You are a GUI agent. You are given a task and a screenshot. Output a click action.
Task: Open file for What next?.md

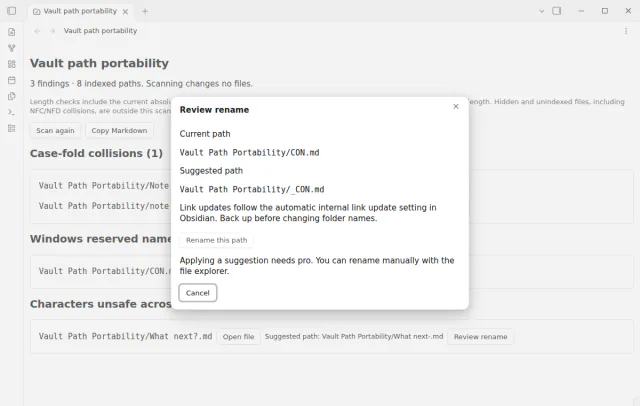click(238, 337)
